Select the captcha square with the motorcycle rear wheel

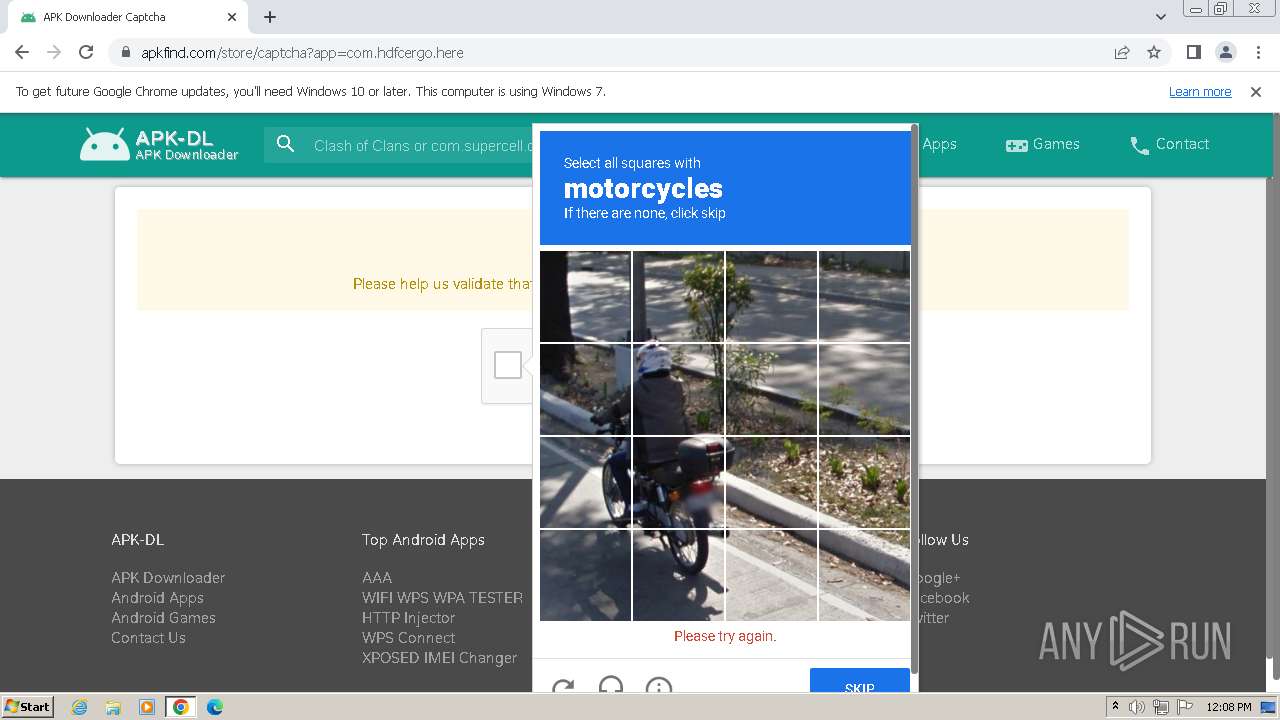coord(678,574)
